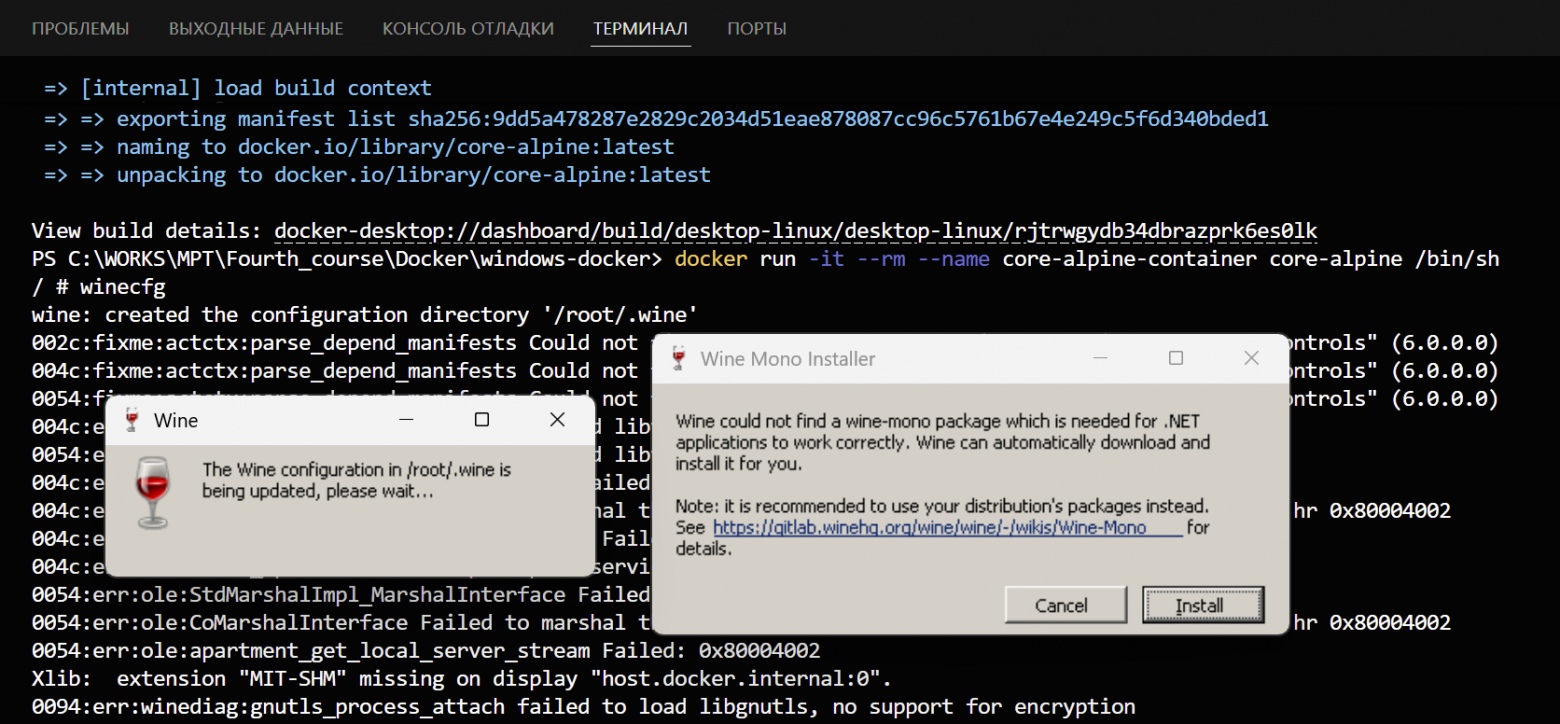Show the ПОРТЫ tab
This screenshot has height=724, width=1560.
[757, 29]
